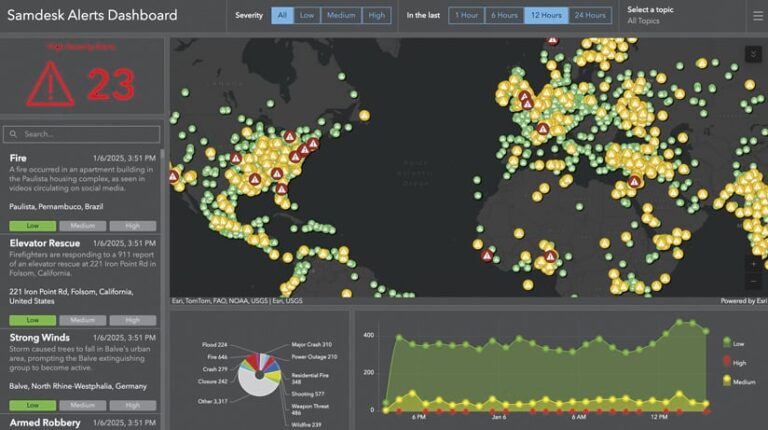768x430 pixels.
Task: Click the Fire 646 pie label
Action: [x=217, y=357]
